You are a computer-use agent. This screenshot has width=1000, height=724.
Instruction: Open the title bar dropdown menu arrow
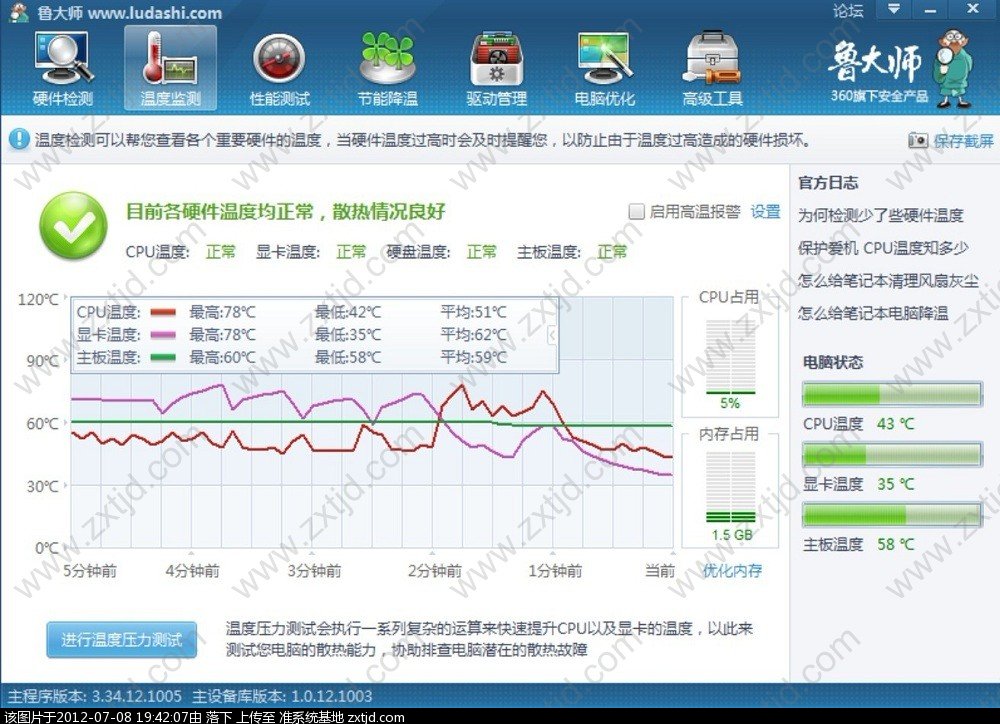coord(894,9)
